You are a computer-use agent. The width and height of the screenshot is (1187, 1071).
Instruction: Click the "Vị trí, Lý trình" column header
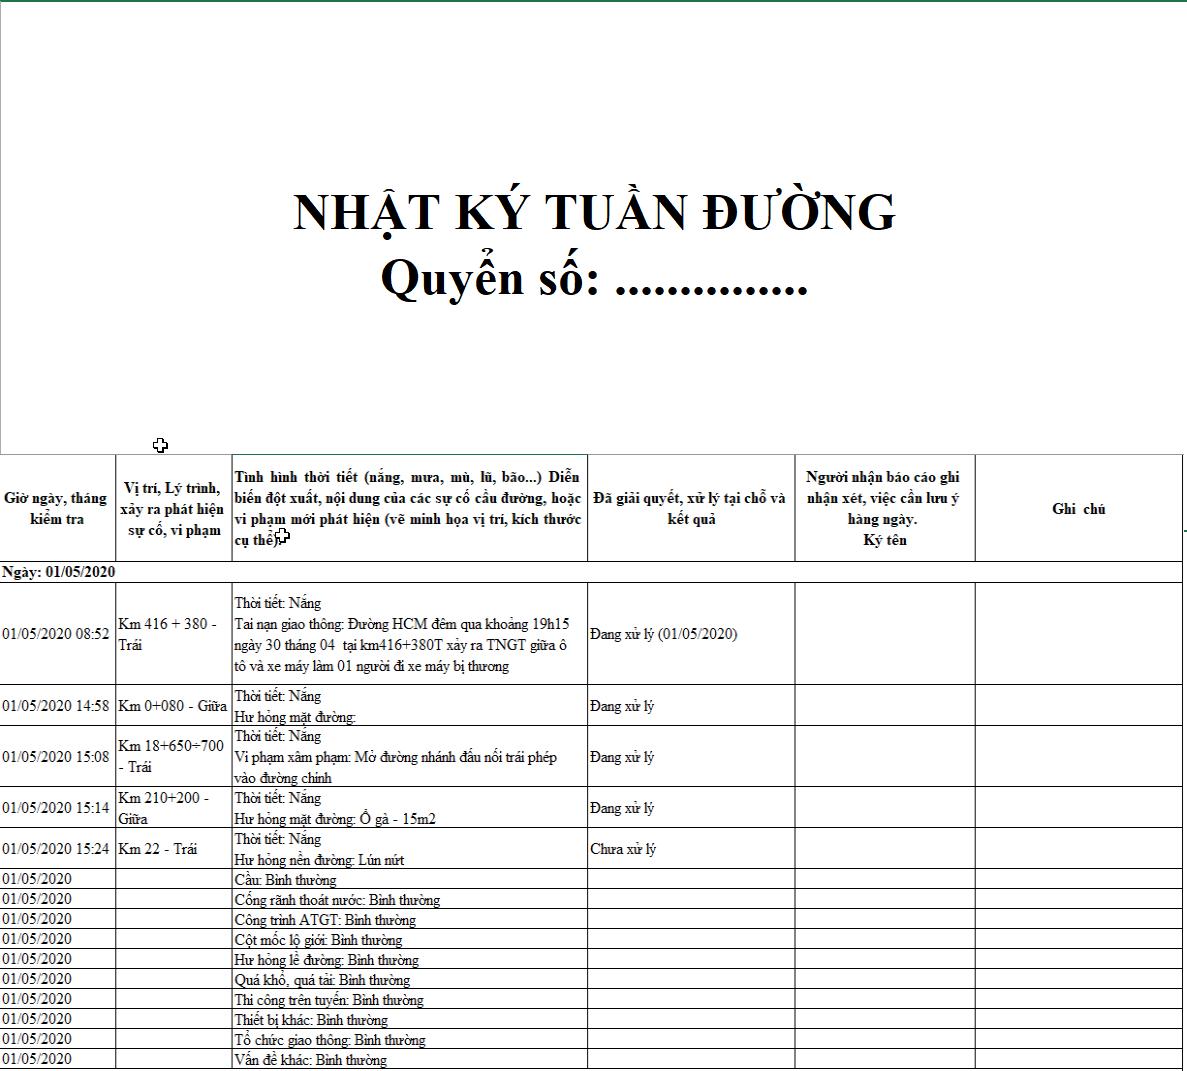click(173, 509)
